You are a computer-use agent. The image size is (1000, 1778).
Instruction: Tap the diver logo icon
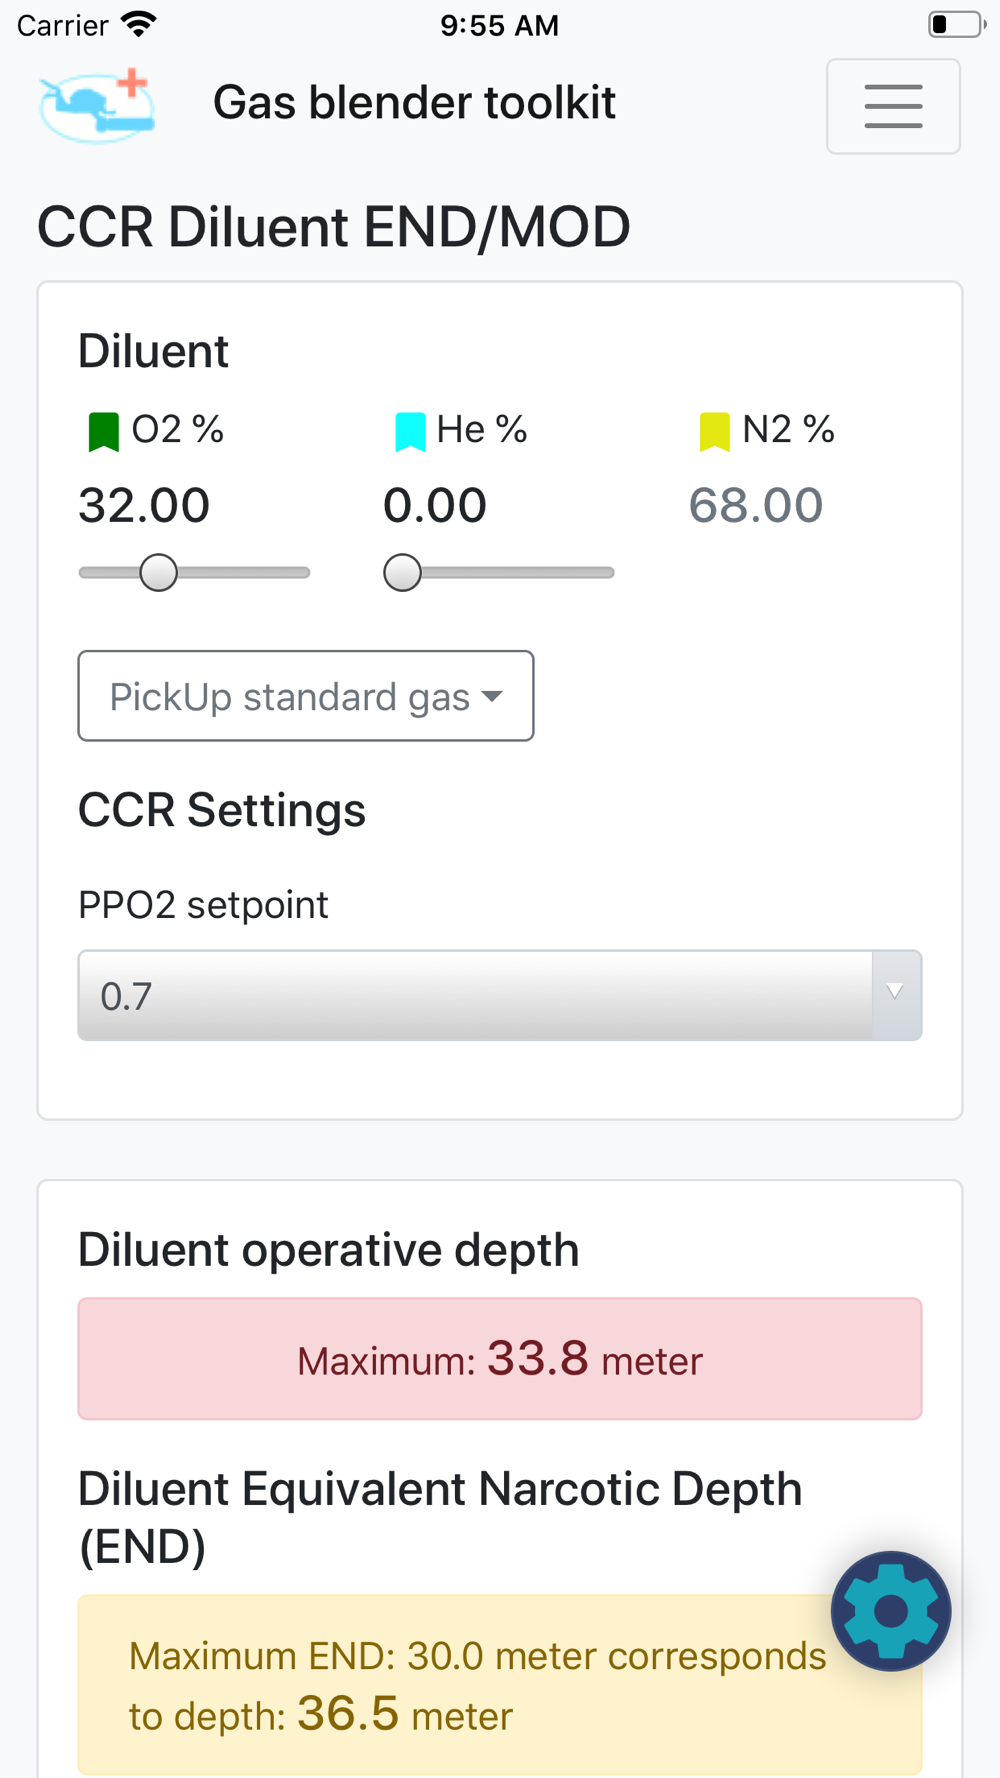point(97,106)
